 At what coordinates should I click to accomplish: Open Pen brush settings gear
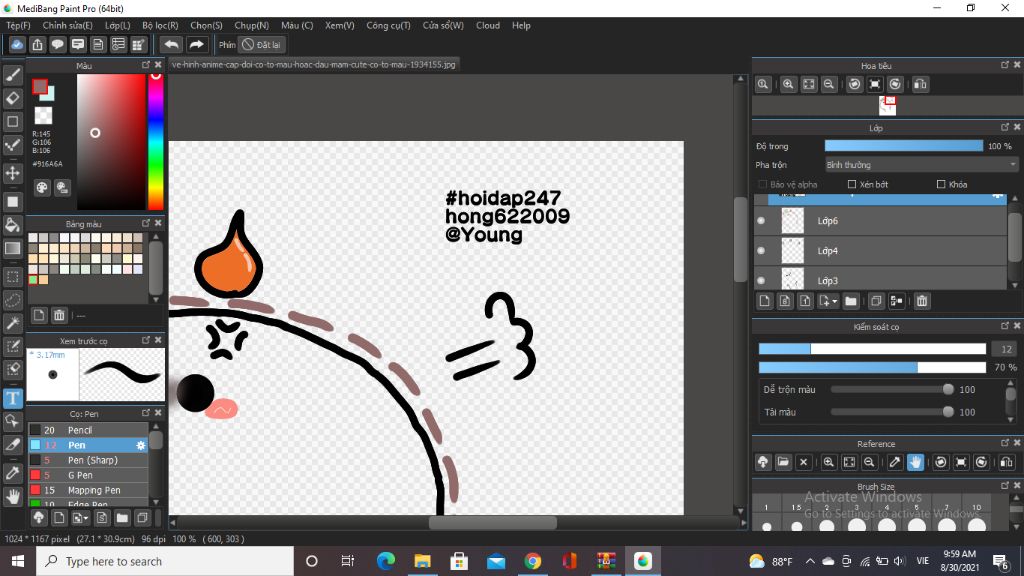[x=140, y=445]
